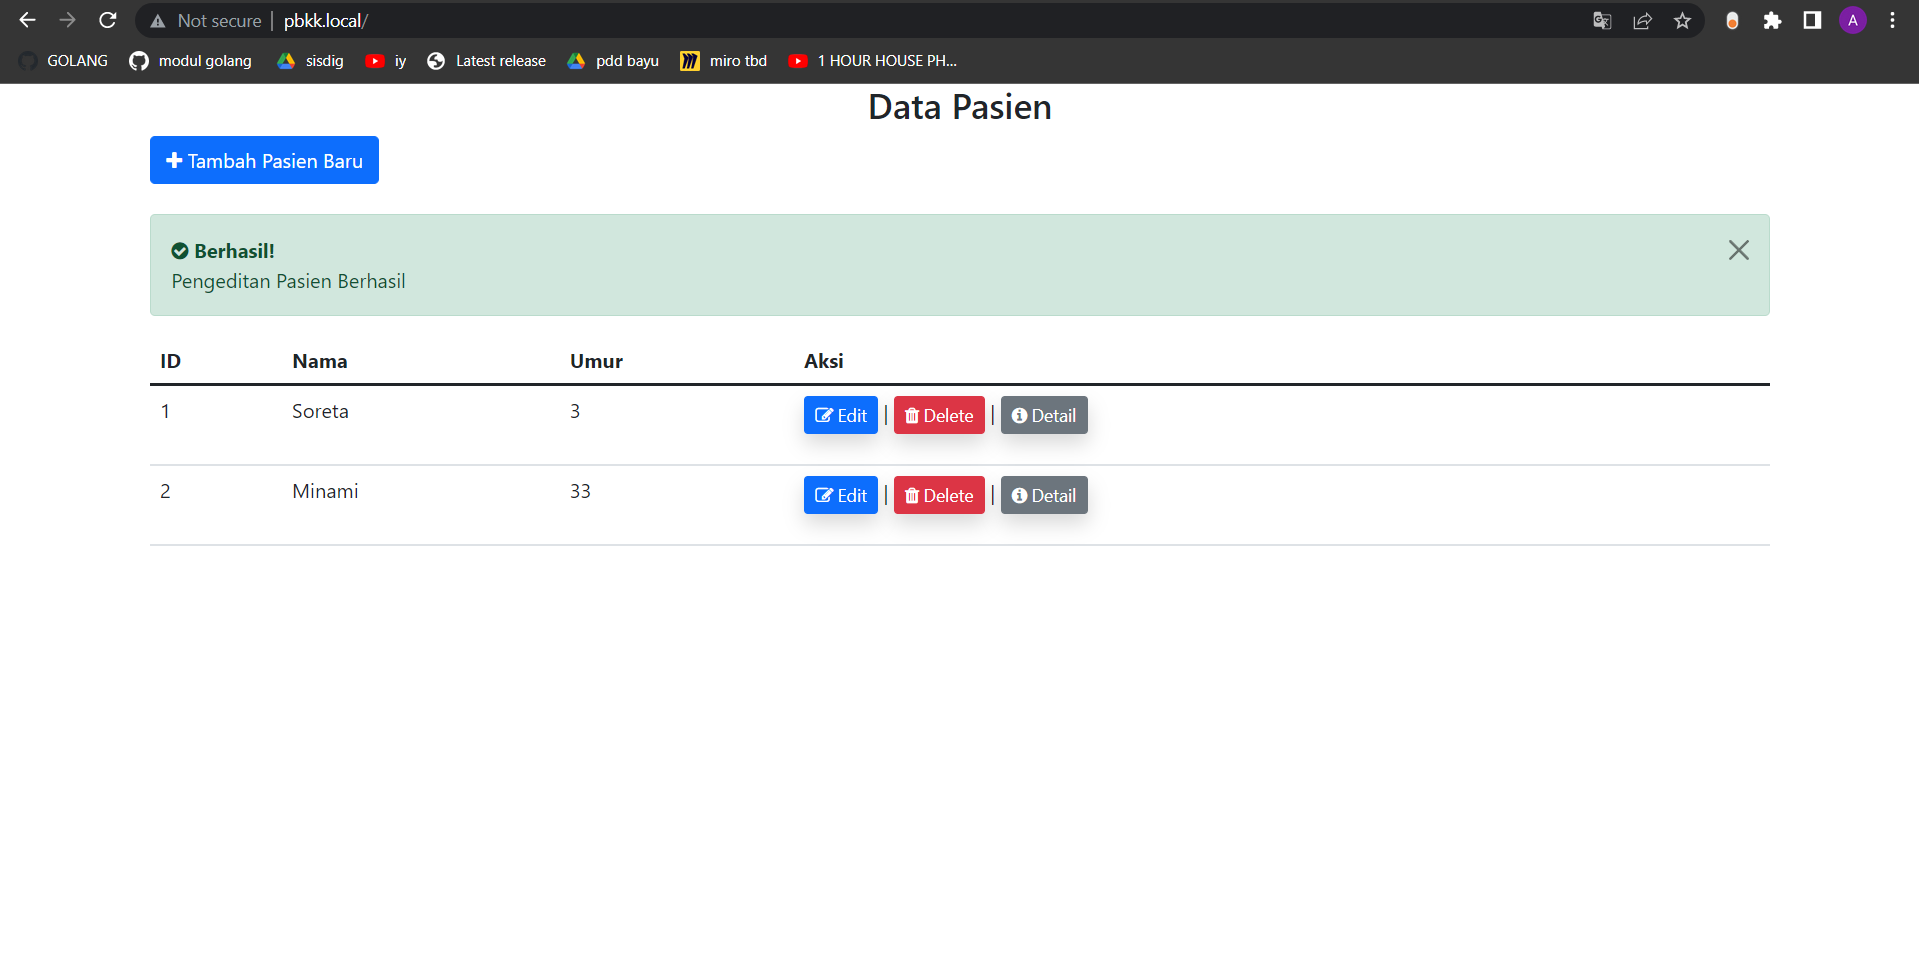This screenshot has width=1919, height=979.
Task: Dismiss the success alert with the X
Action: pos(1738,251)
